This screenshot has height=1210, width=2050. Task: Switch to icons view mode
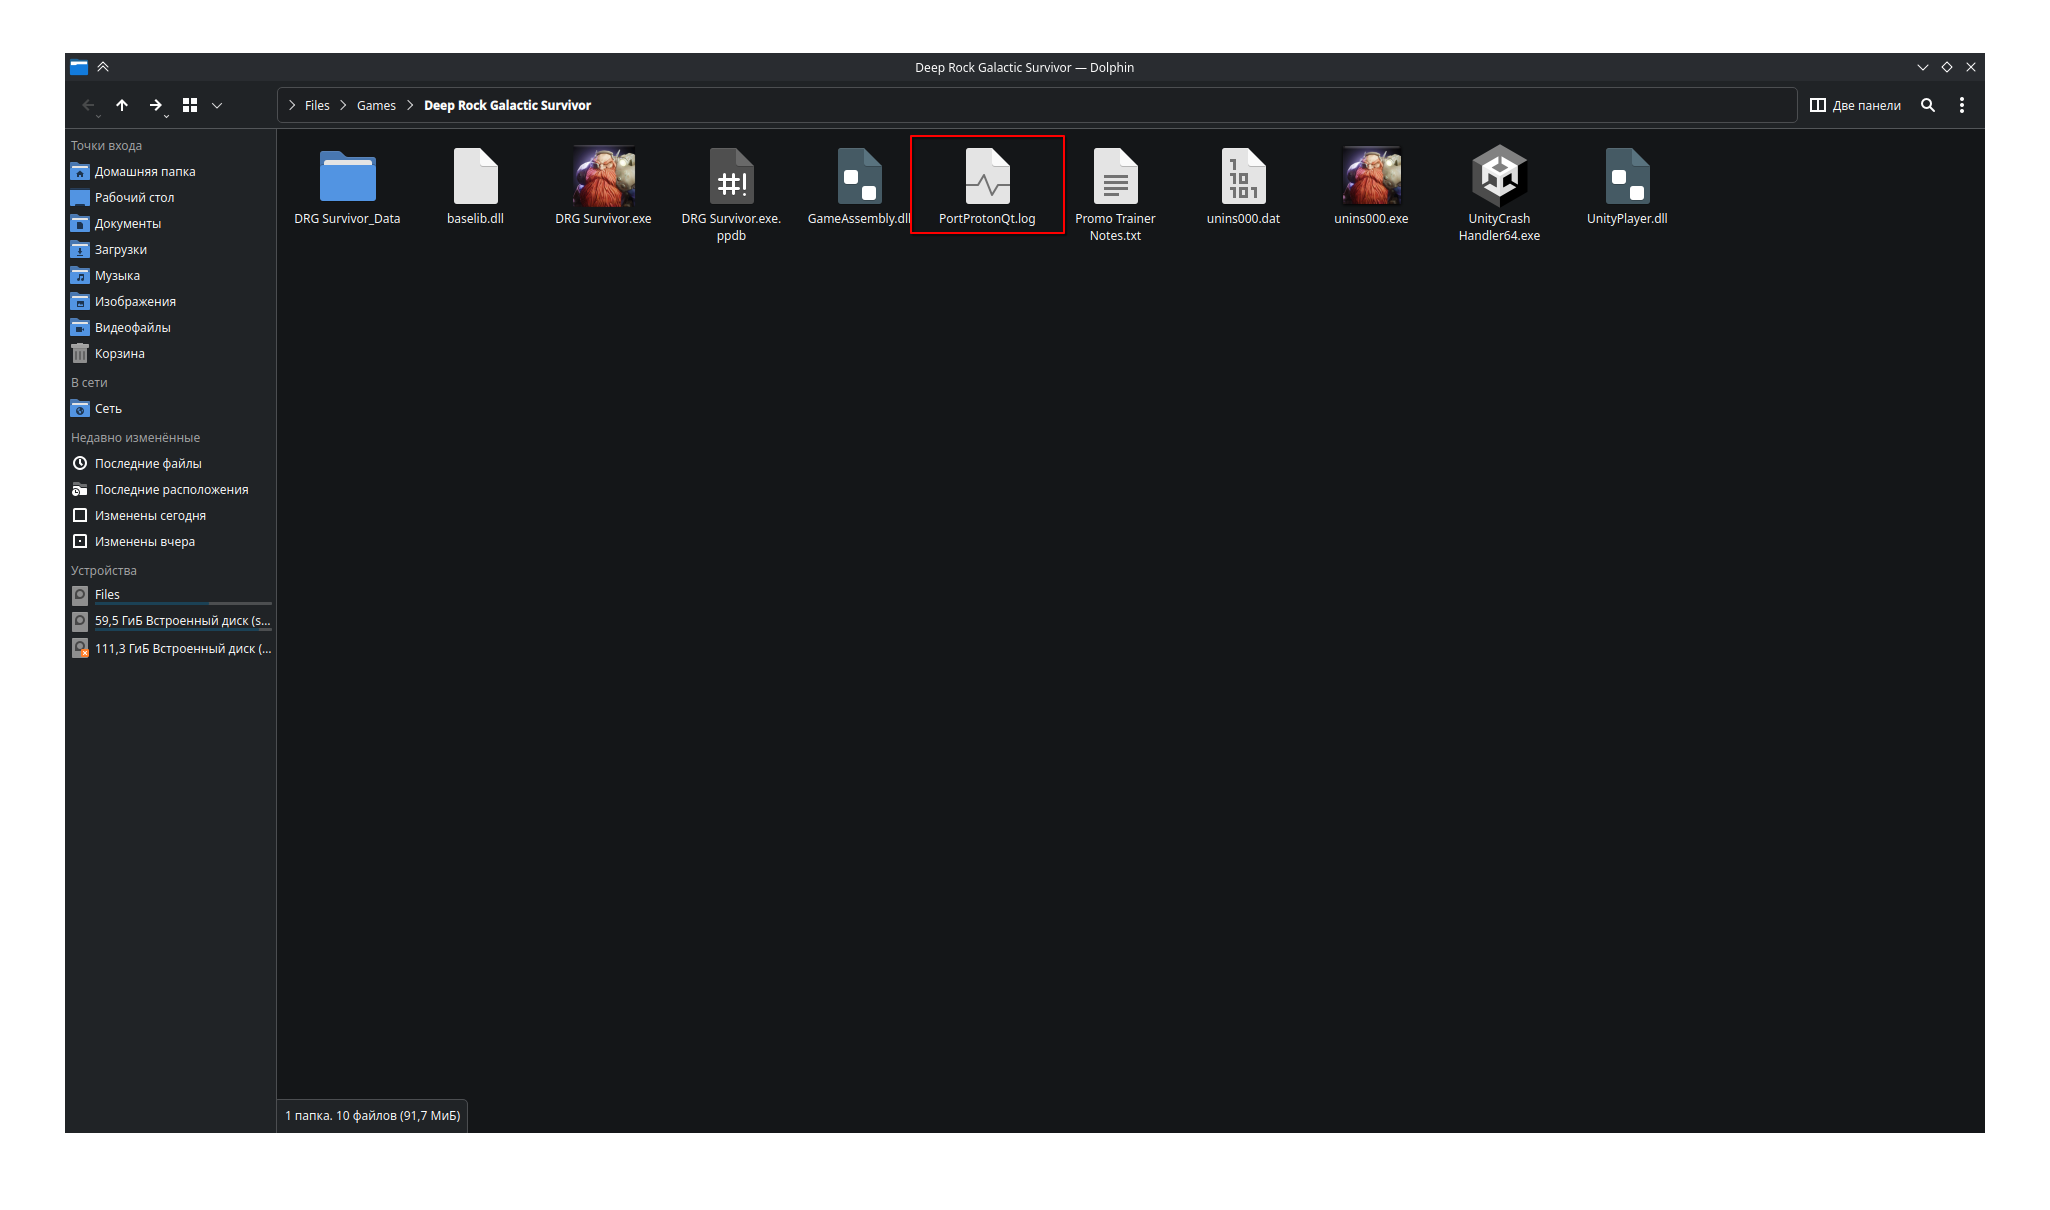point(190,105)
